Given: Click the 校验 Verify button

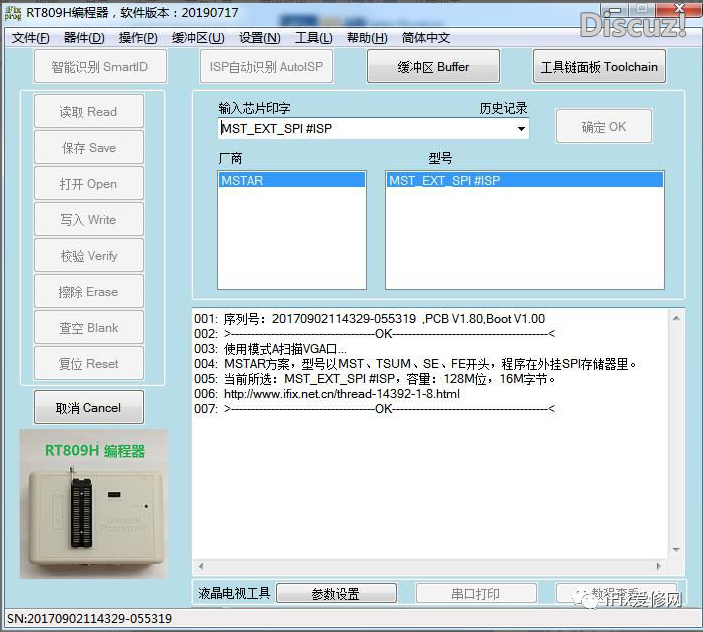Looking at the screenshot, I should [89, 255].
